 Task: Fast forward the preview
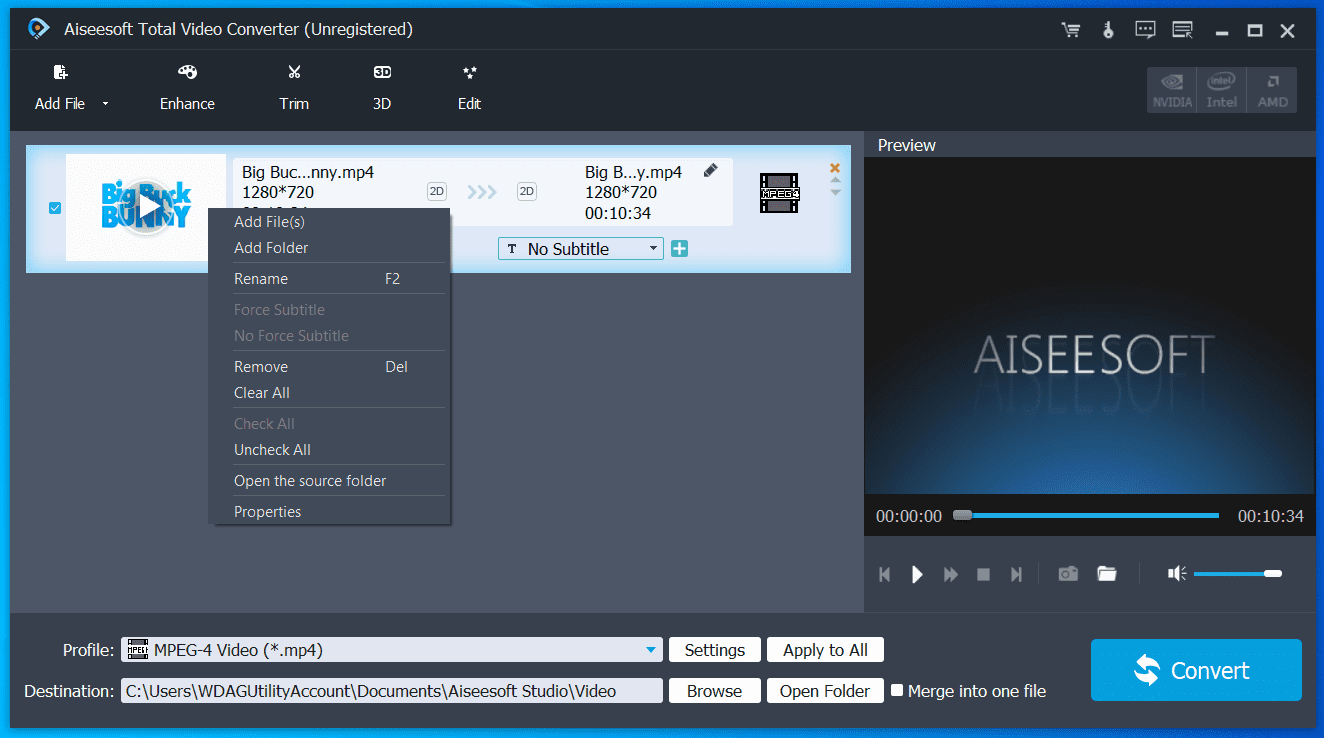coord(951,574)
